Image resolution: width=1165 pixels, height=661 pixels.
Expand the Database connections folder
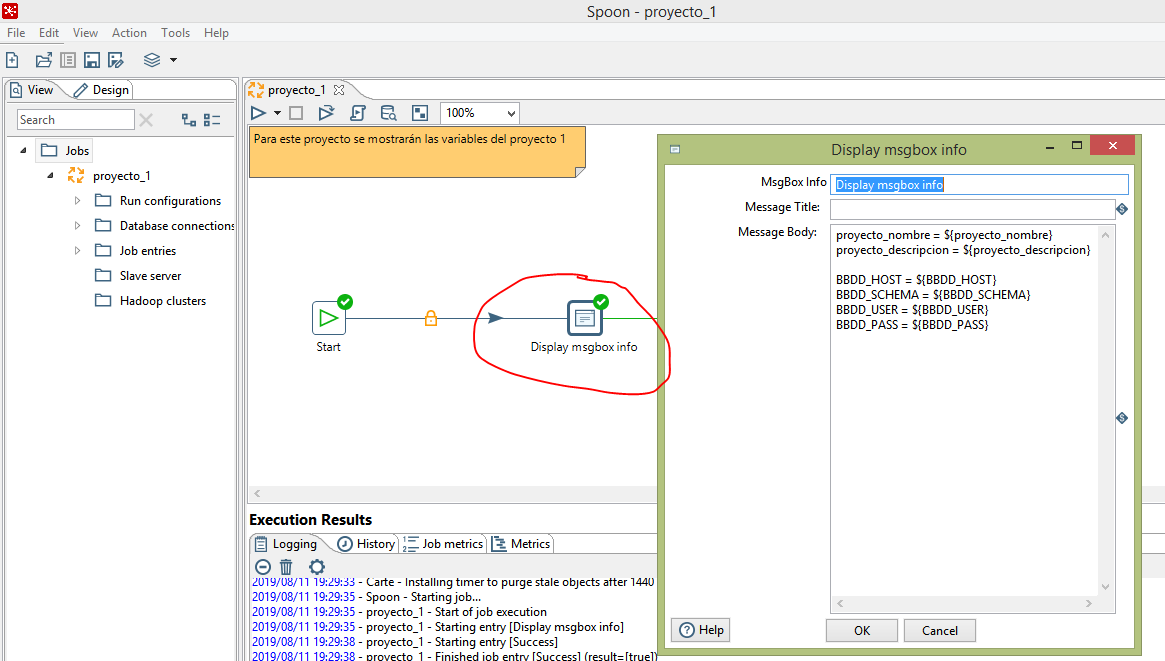click(77, 226)
